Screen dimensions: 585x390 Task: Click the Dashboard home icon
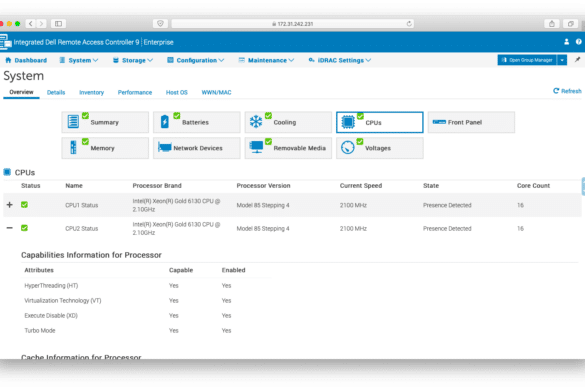[x=8, y=60]
